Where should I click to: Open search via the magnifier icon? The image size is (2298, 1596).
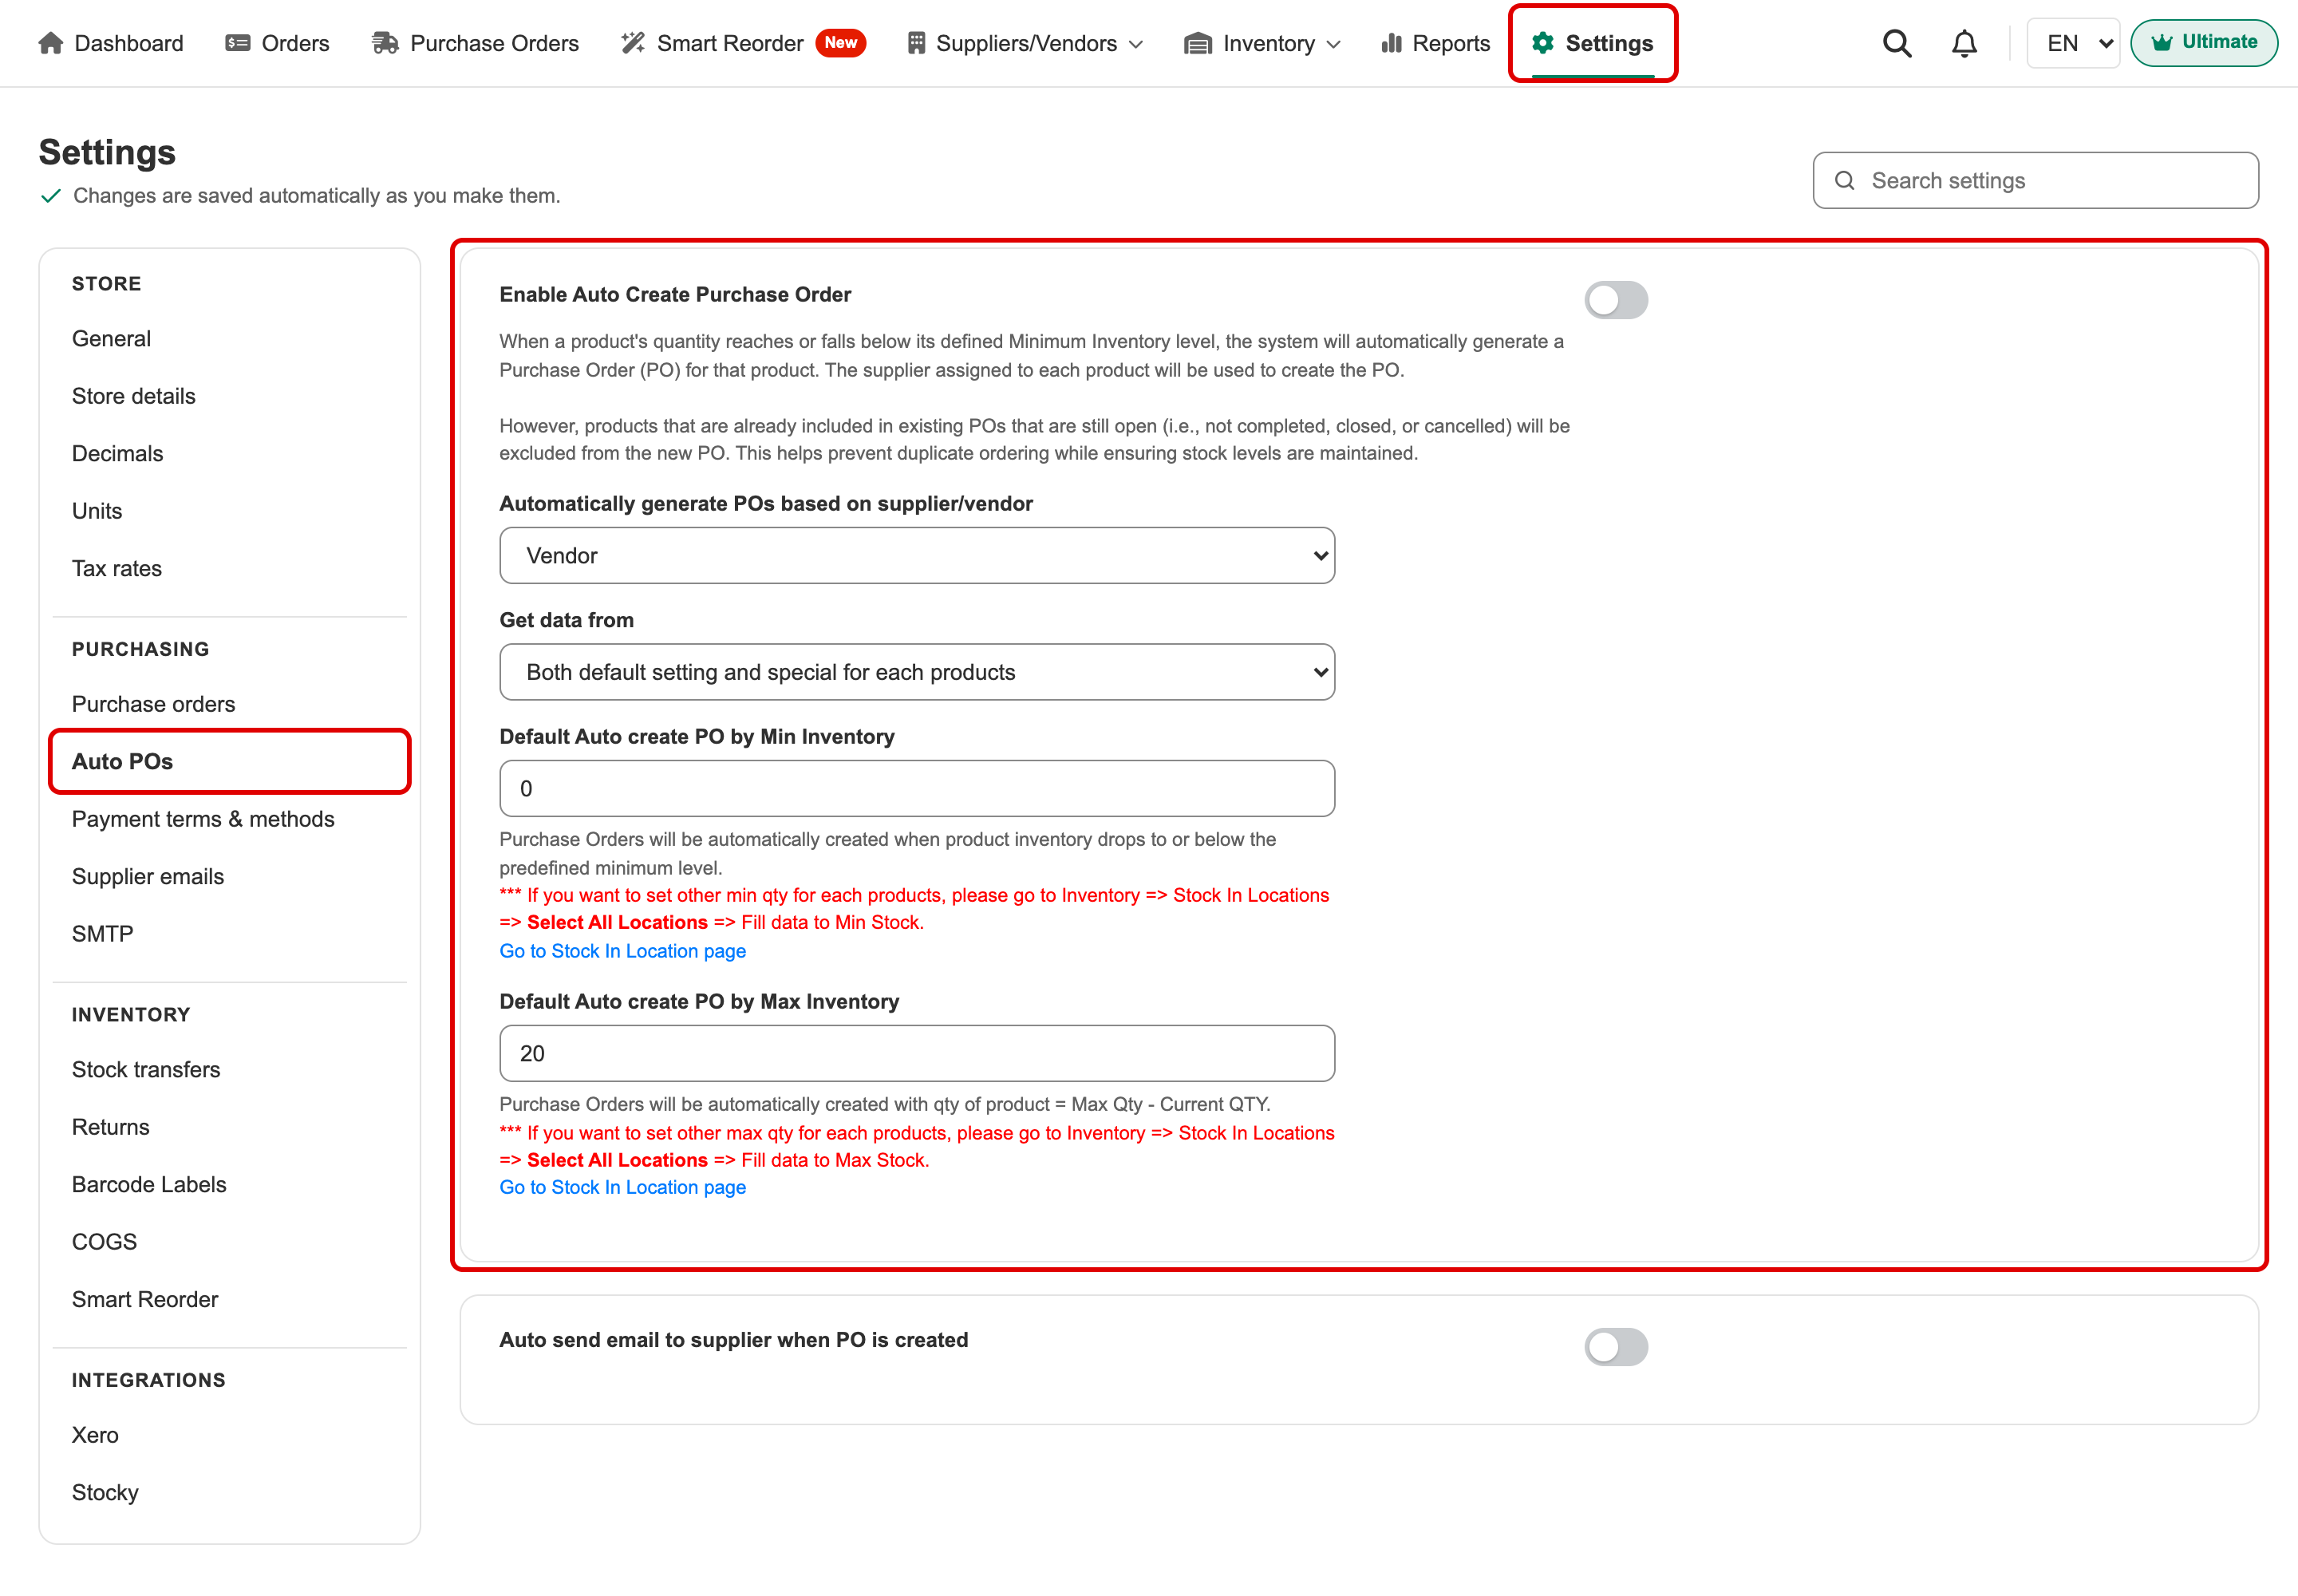point(1897,43)
